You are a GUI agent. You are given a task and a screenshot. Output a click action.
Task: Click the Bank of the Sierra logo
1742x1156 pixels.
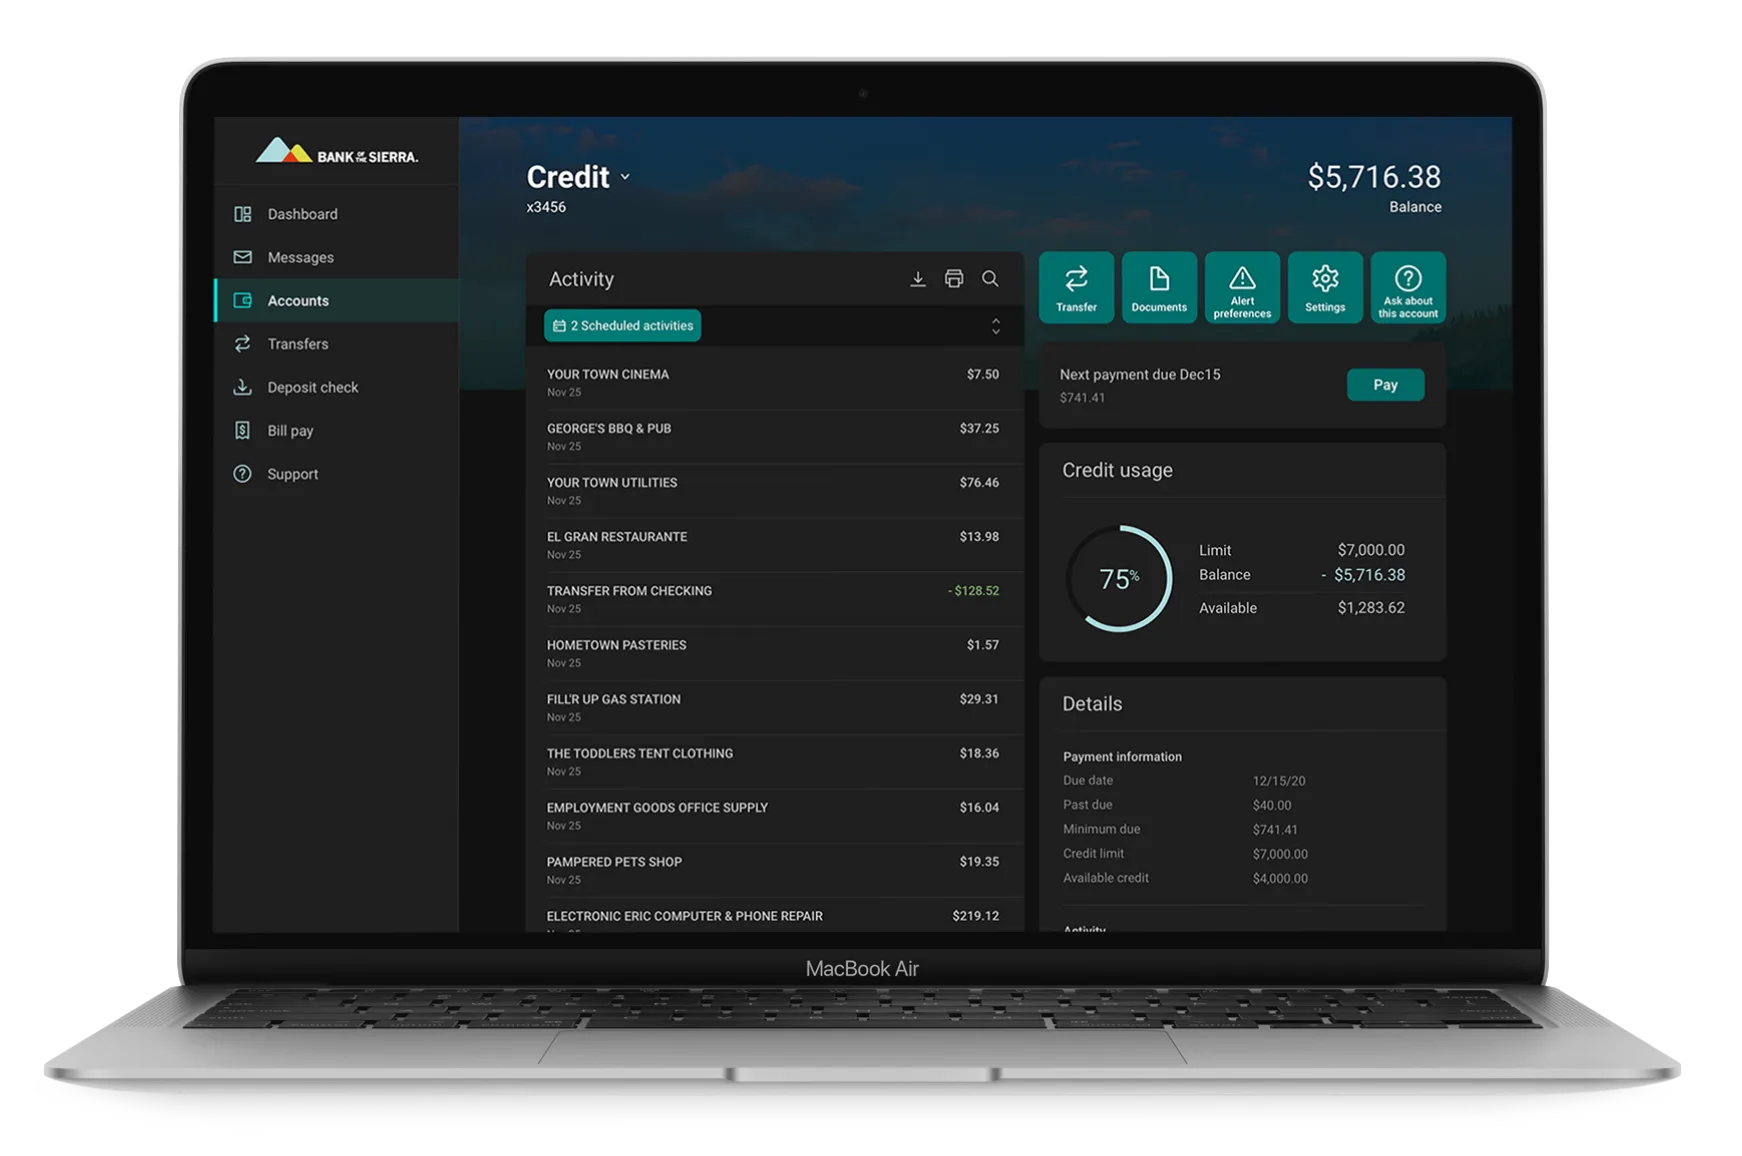337,152
